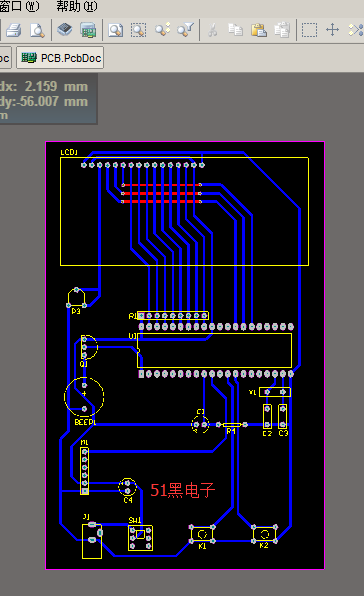Click the red 51黑电子 text on board
Image resolution: width=364 pixels, height=596 pixels.
pos(183,490)
